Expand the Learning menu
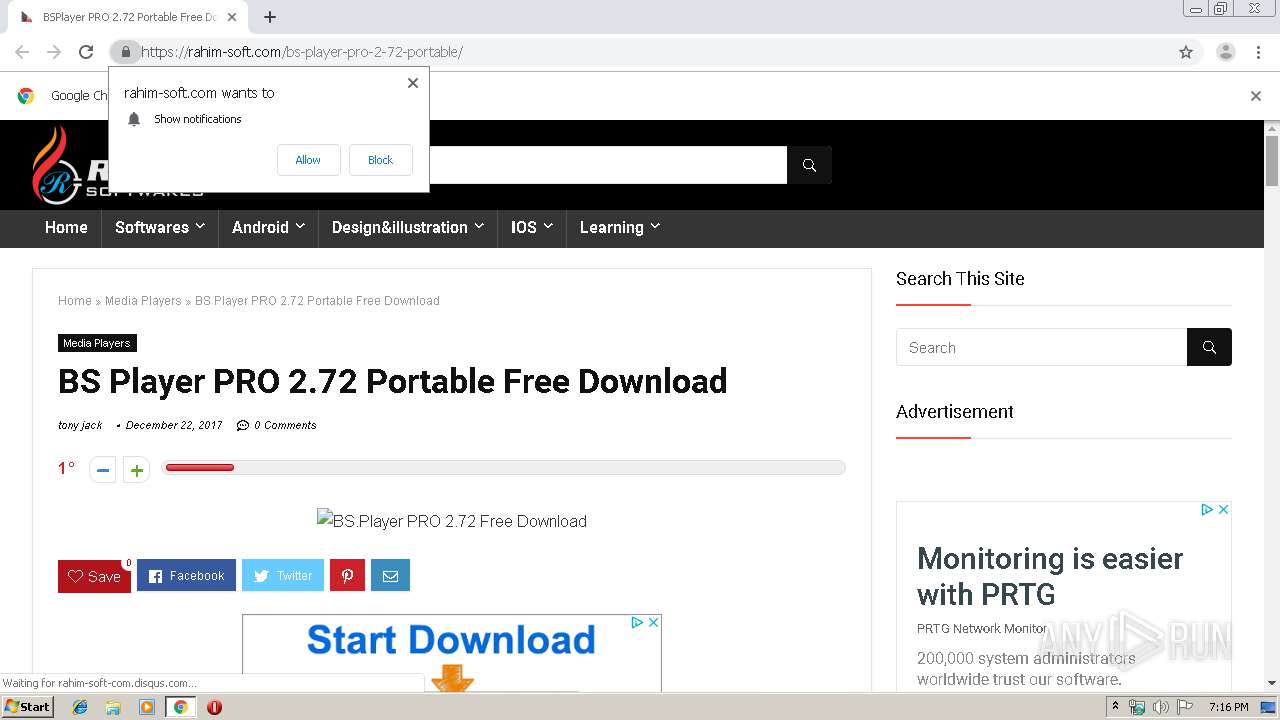The width and height of the screenshot is (1280, 720). tap(620, 228)
